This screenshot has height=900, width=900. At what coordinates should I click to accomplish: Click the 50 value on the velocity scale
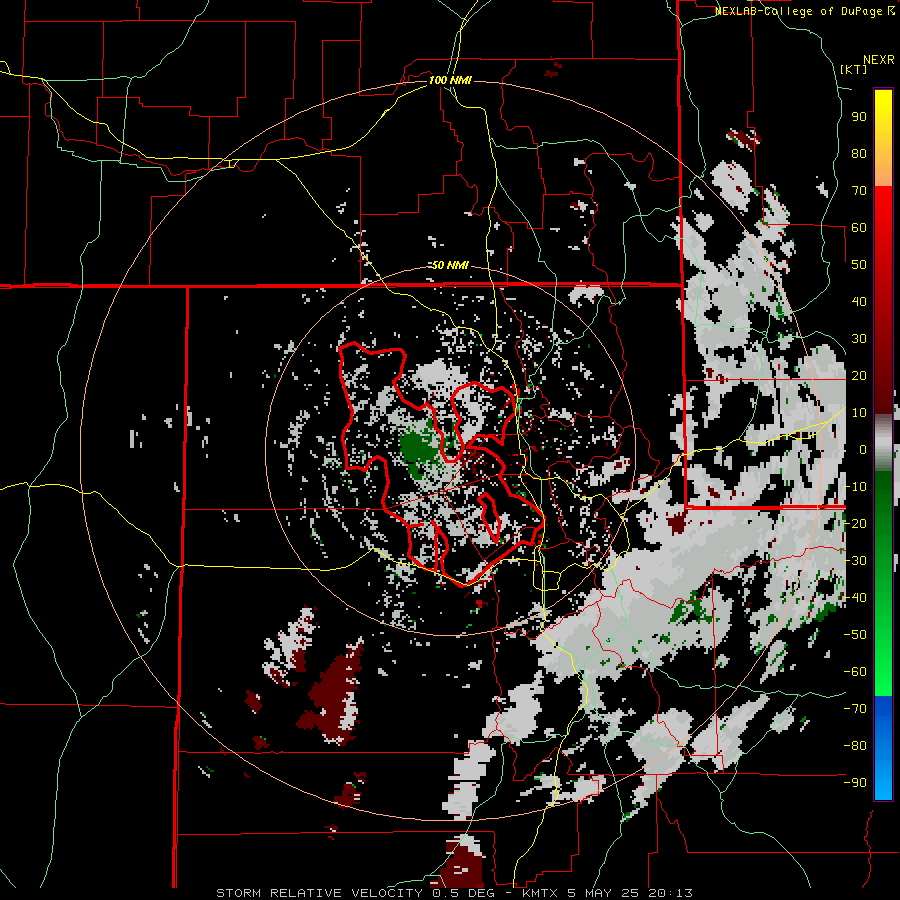859,265
